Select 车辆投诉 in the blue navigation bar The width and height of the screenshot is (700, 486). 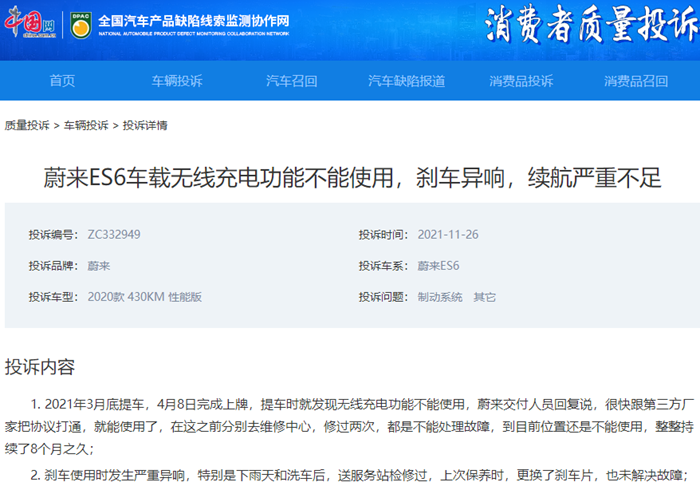pos(177,81)
